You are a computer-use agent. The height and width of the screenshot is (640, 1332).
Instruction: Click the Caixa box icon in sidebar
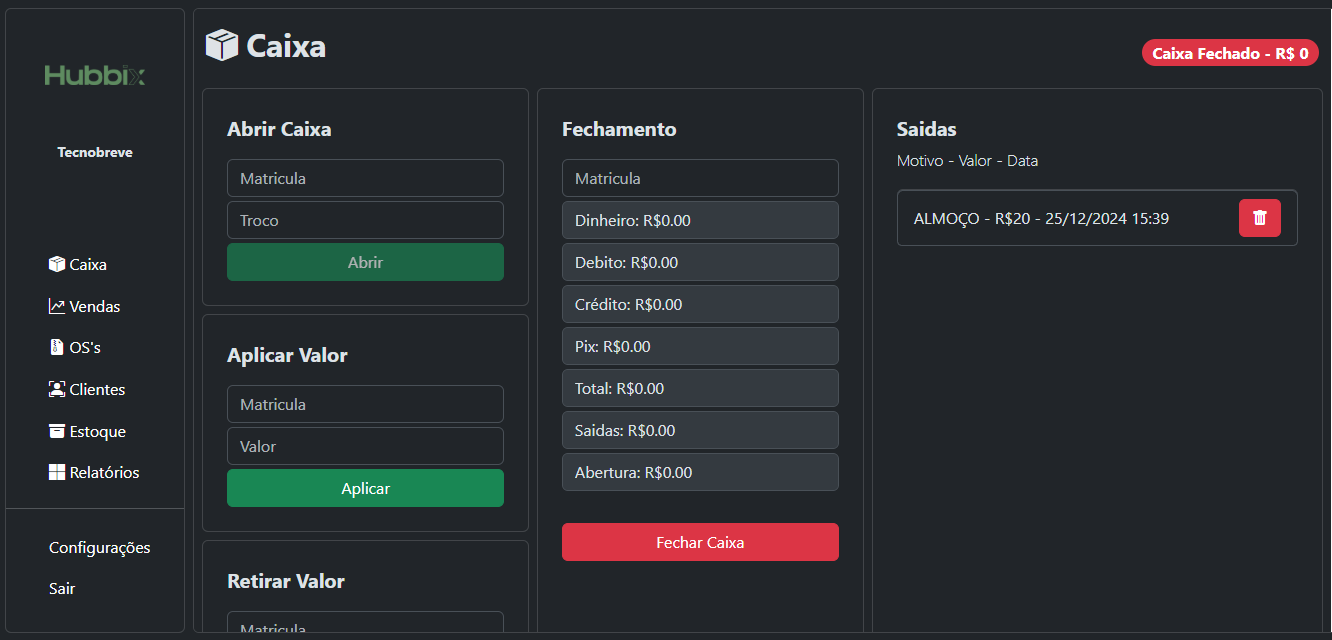[57, 264]
